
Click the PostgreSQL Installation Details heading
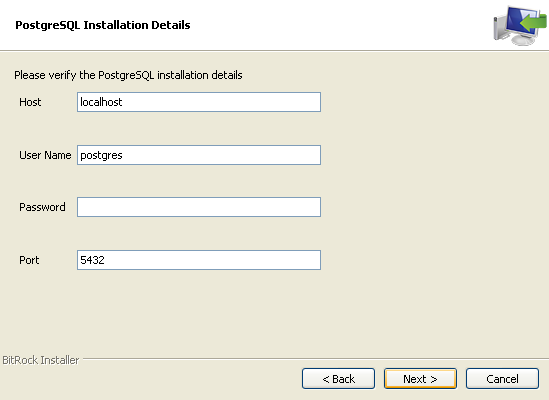pos(103,25)
